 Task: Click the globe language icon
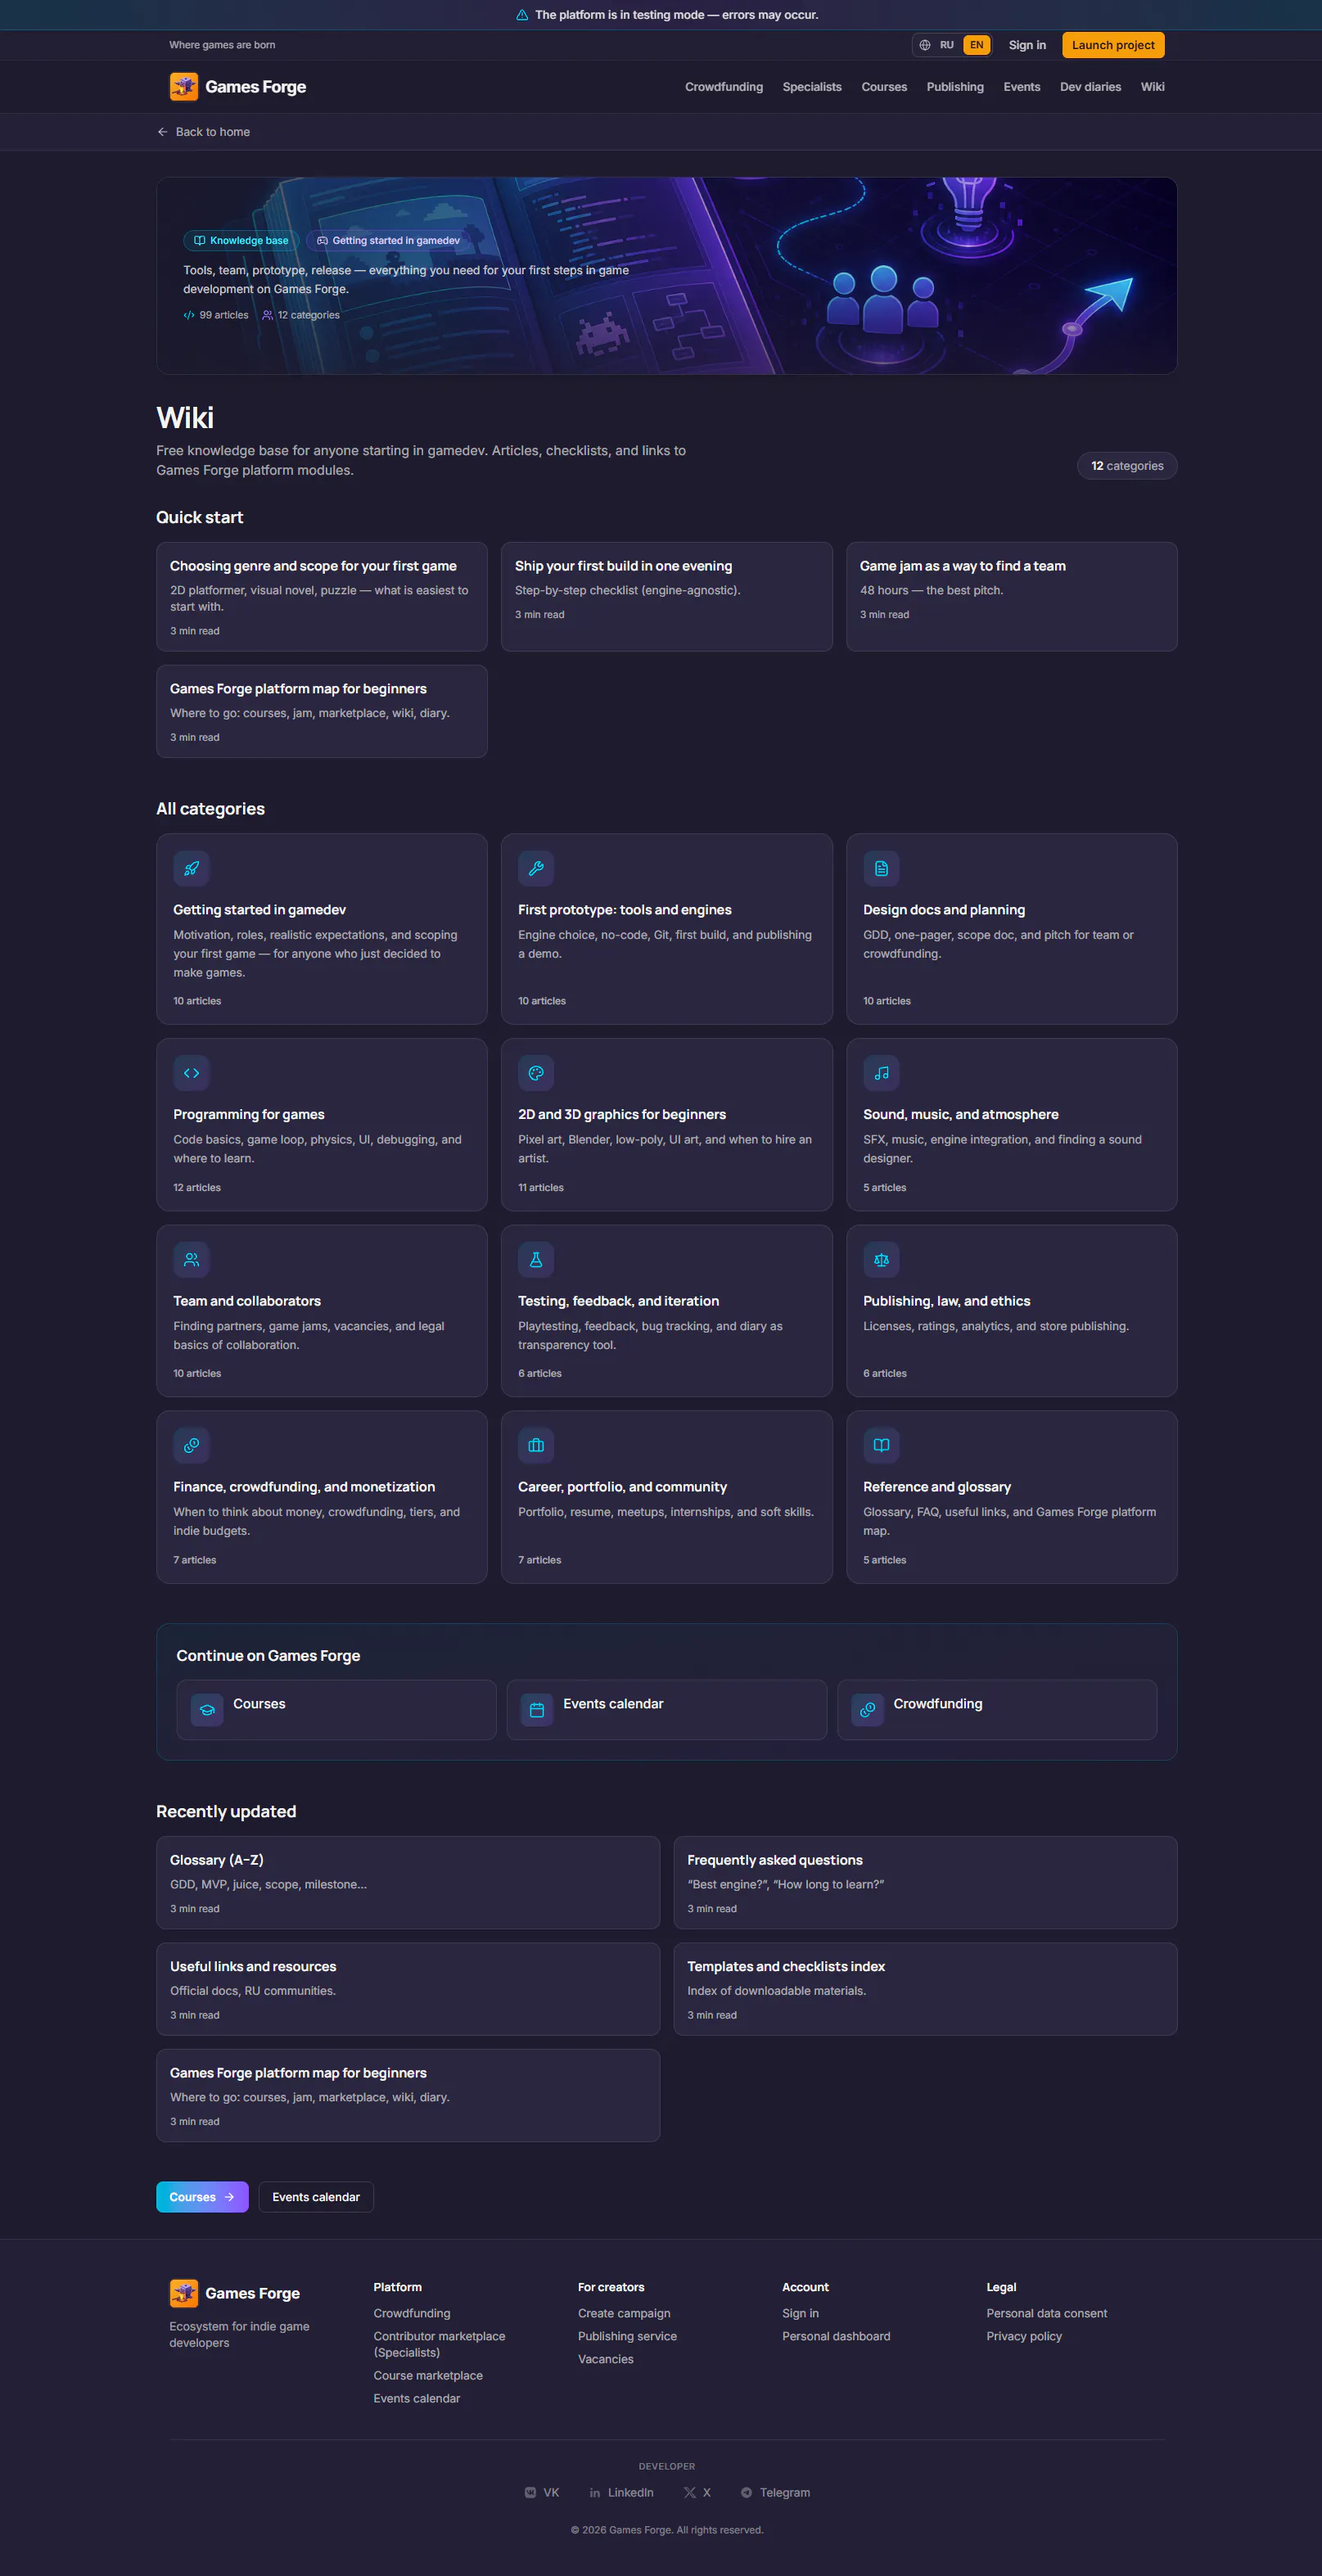(x=925, y=45)
